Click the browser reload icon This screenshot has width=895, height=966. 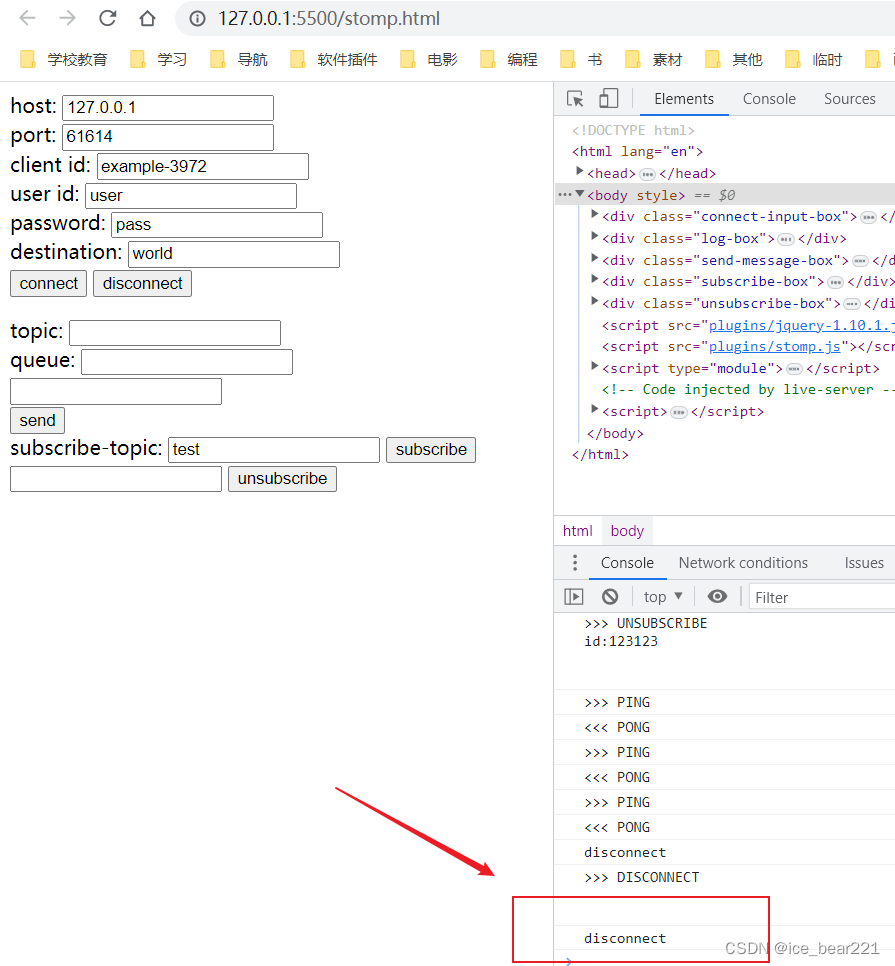coord(108,18)
